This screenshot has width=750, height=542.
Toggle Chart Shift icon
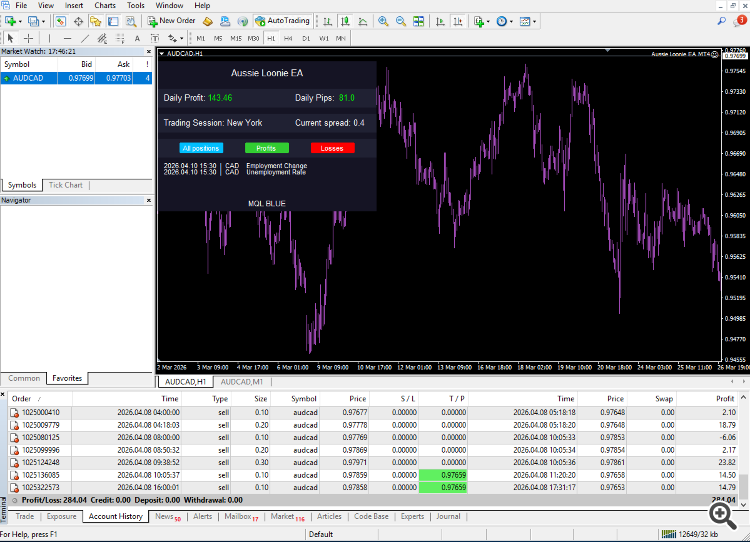click(458, 21)
